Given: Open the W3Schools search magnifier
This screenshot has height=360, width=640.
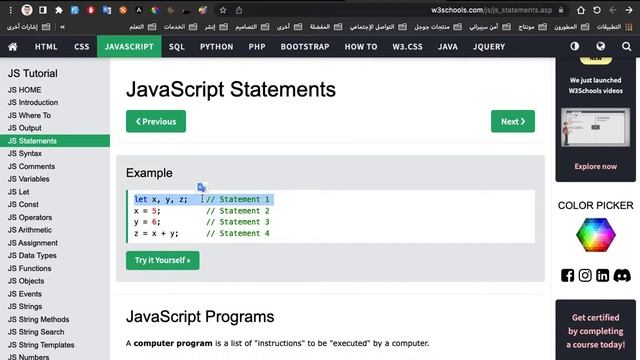Looking at the screenshot, I should pos(627,46).
